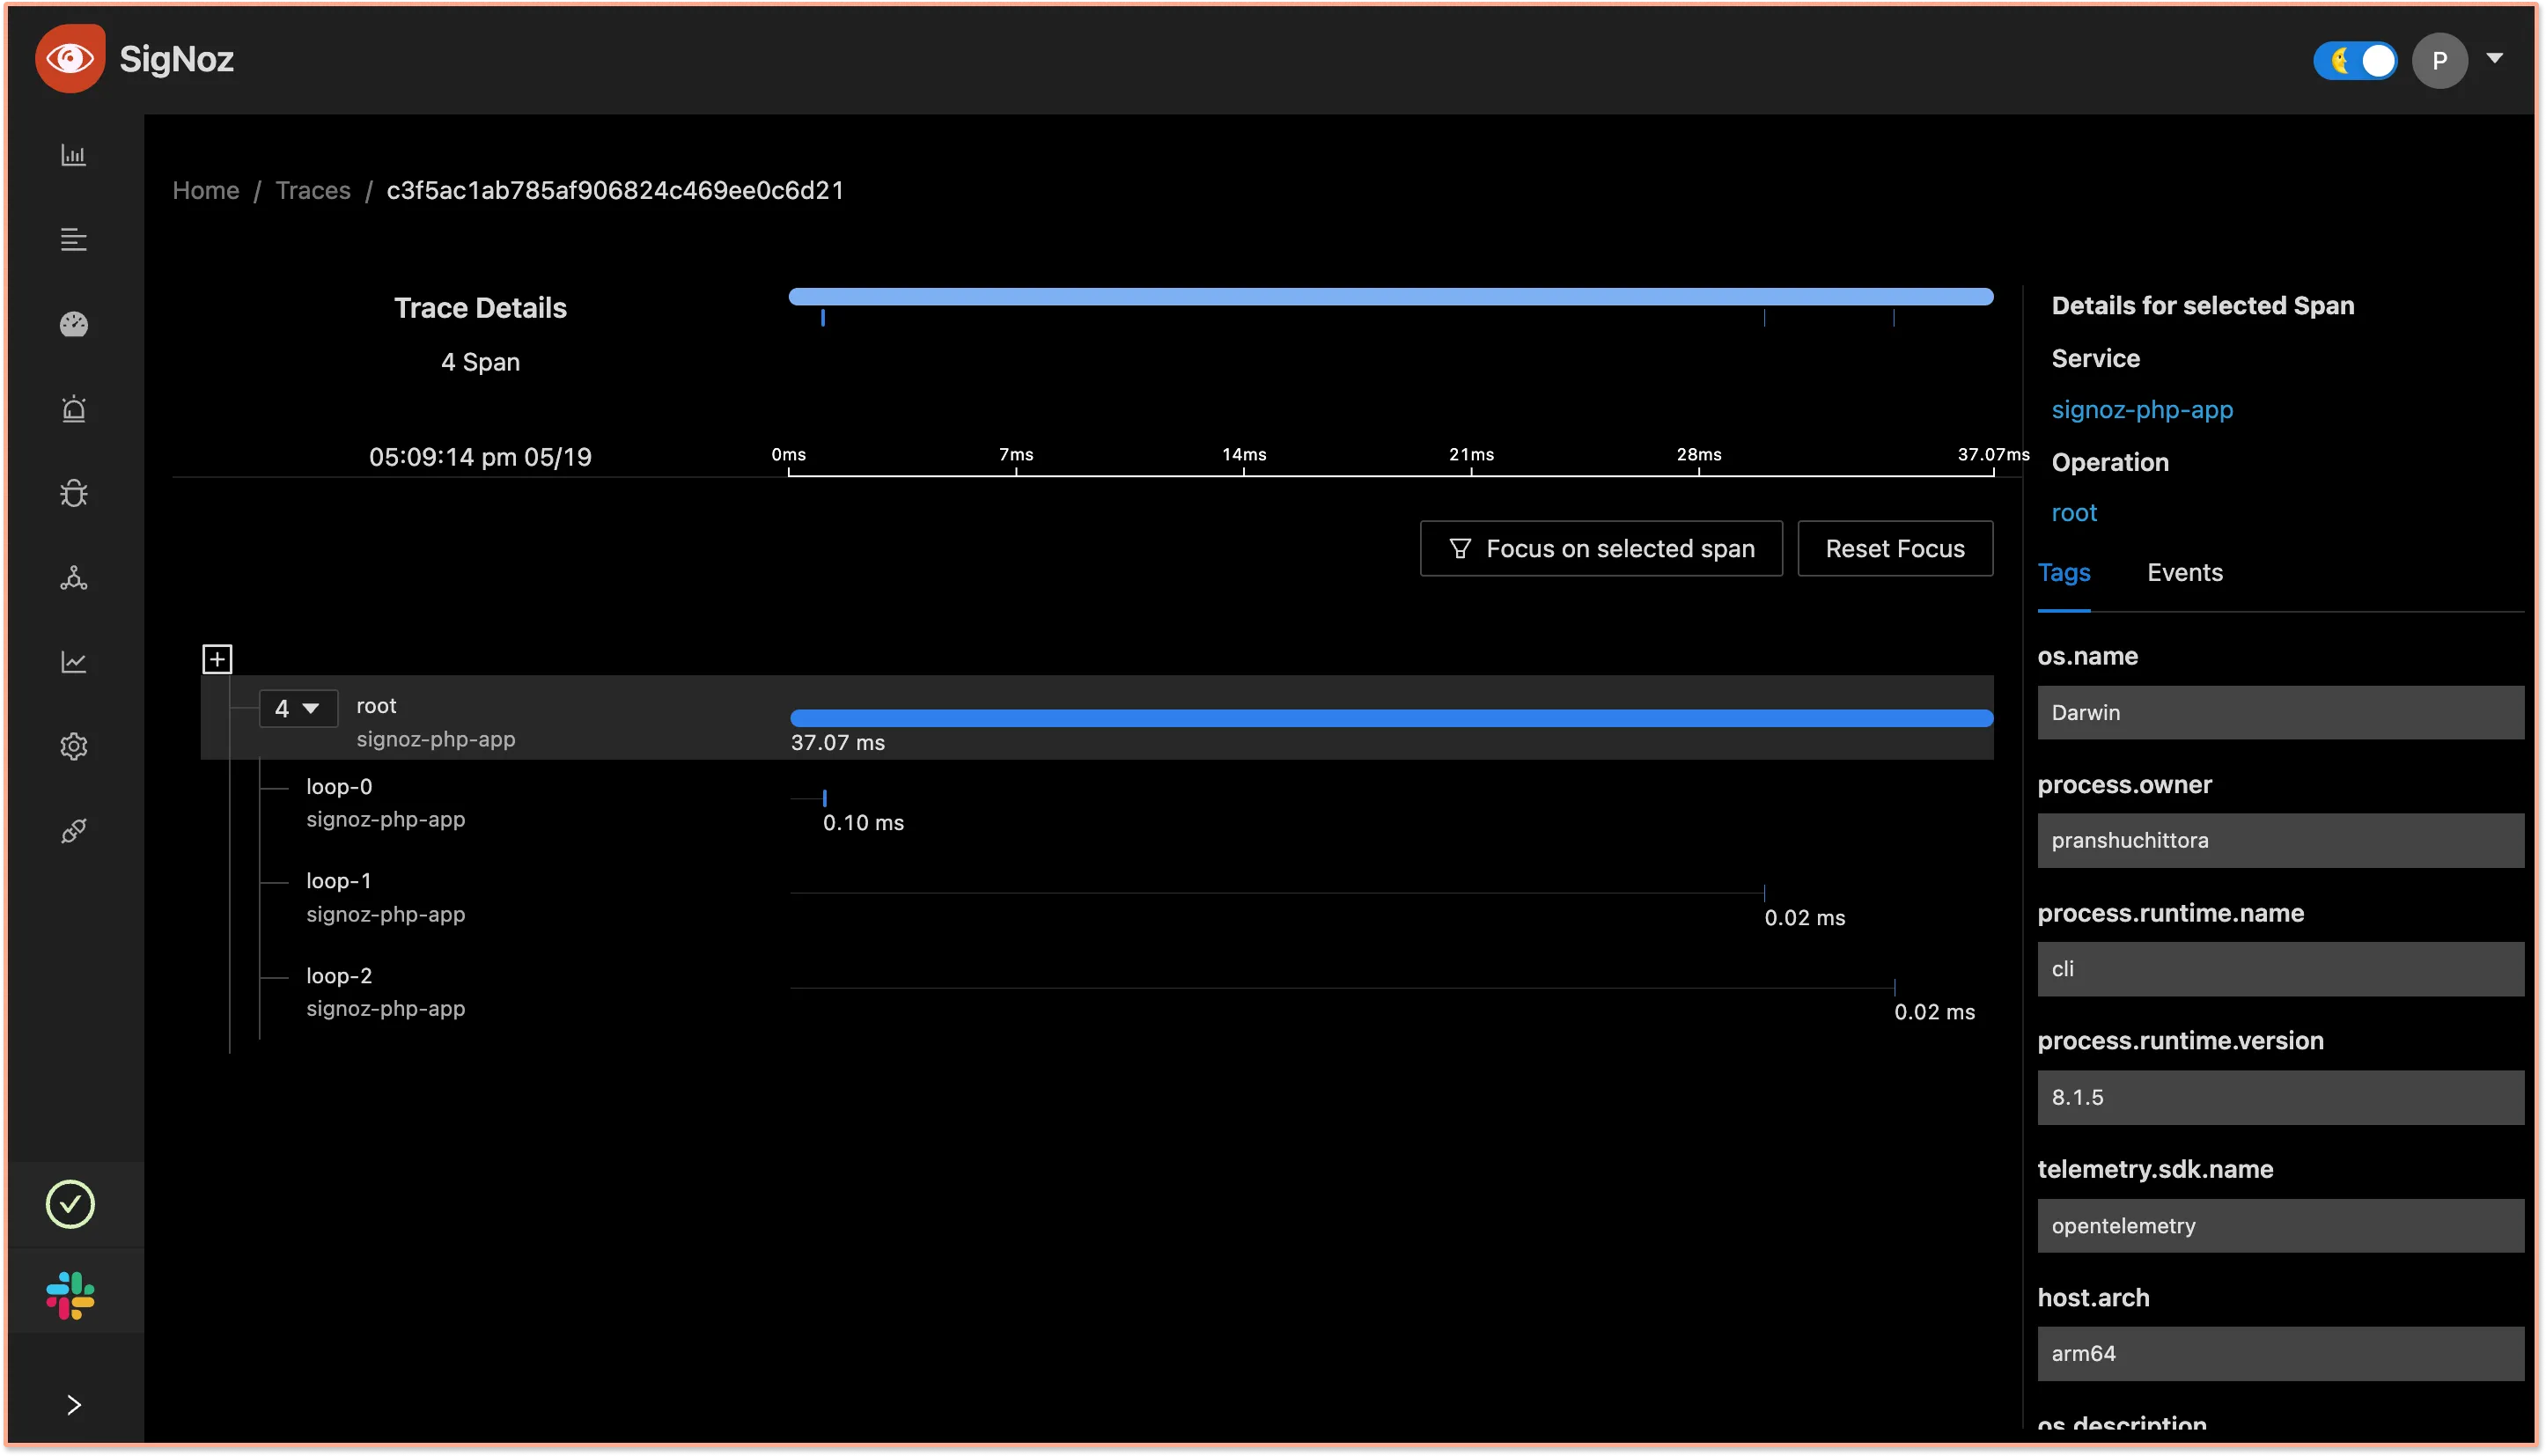Open the root operation link

click(2074, 513)
